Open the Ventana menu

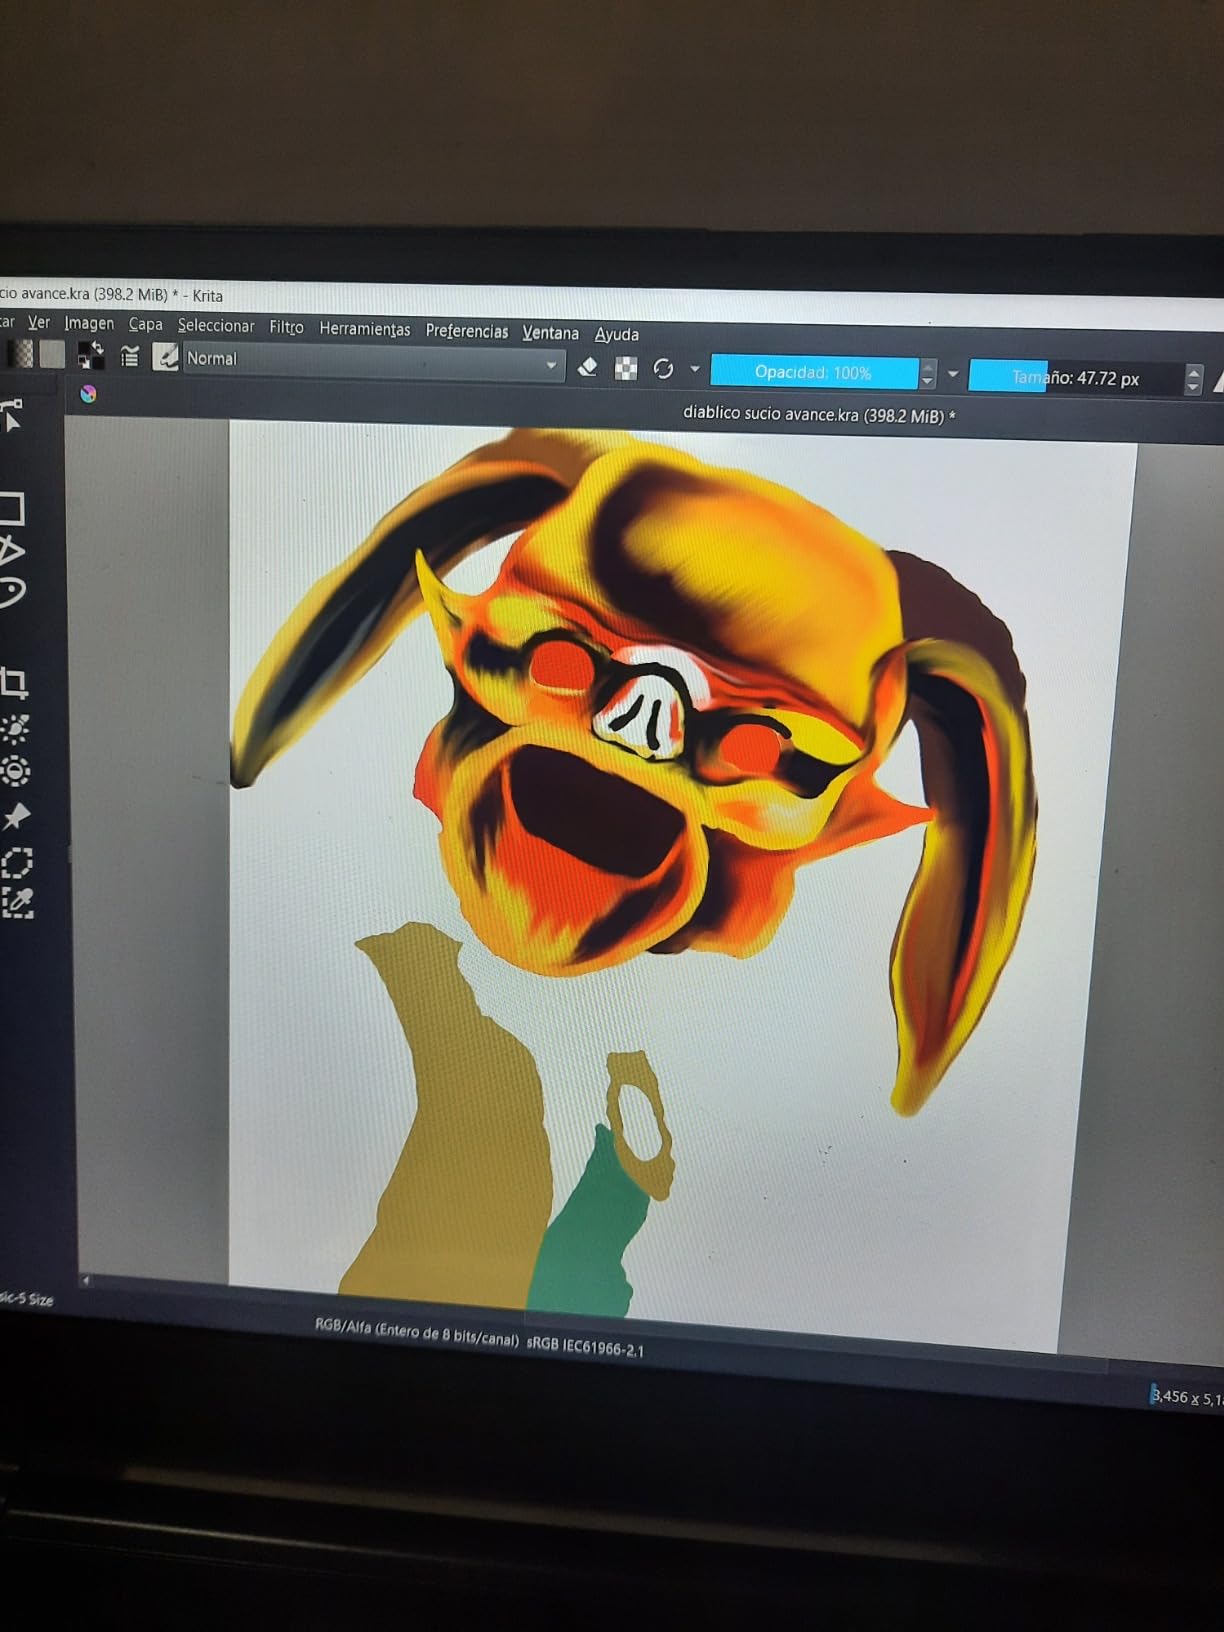[550, 333]
